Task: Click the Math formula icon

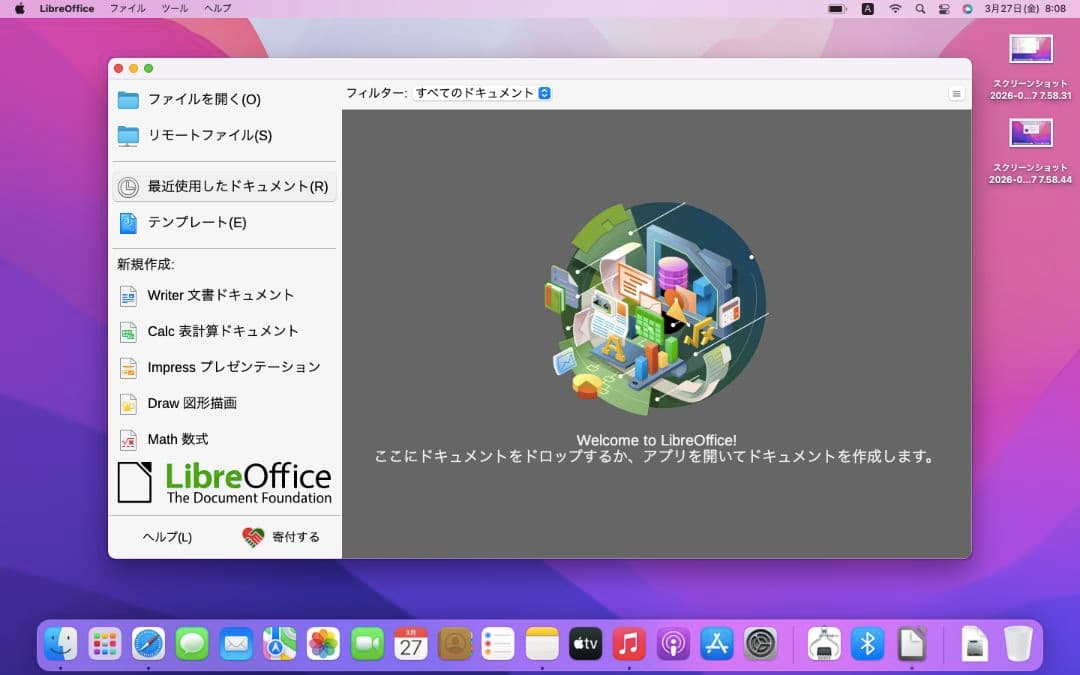Action: tap(128, 439)
